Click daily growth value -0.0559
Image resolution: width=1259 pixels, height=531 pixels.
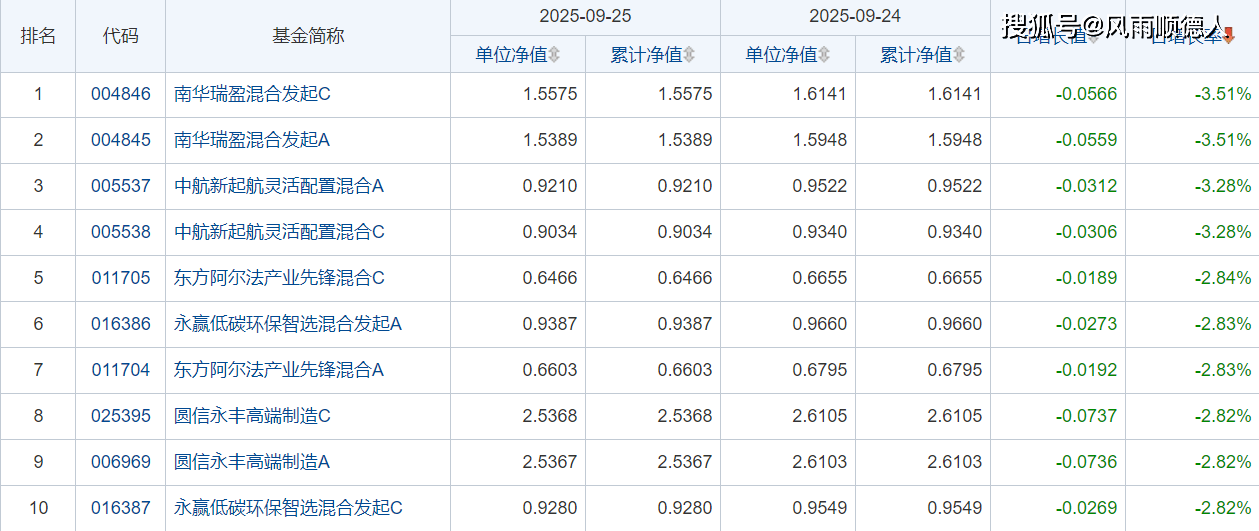pyautogui.click(x=1087, y=140)
